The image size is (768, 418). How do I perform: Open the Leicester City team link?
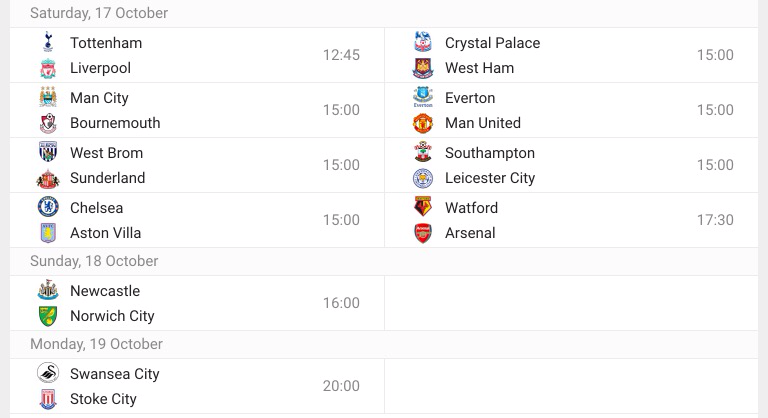[490, 178]
